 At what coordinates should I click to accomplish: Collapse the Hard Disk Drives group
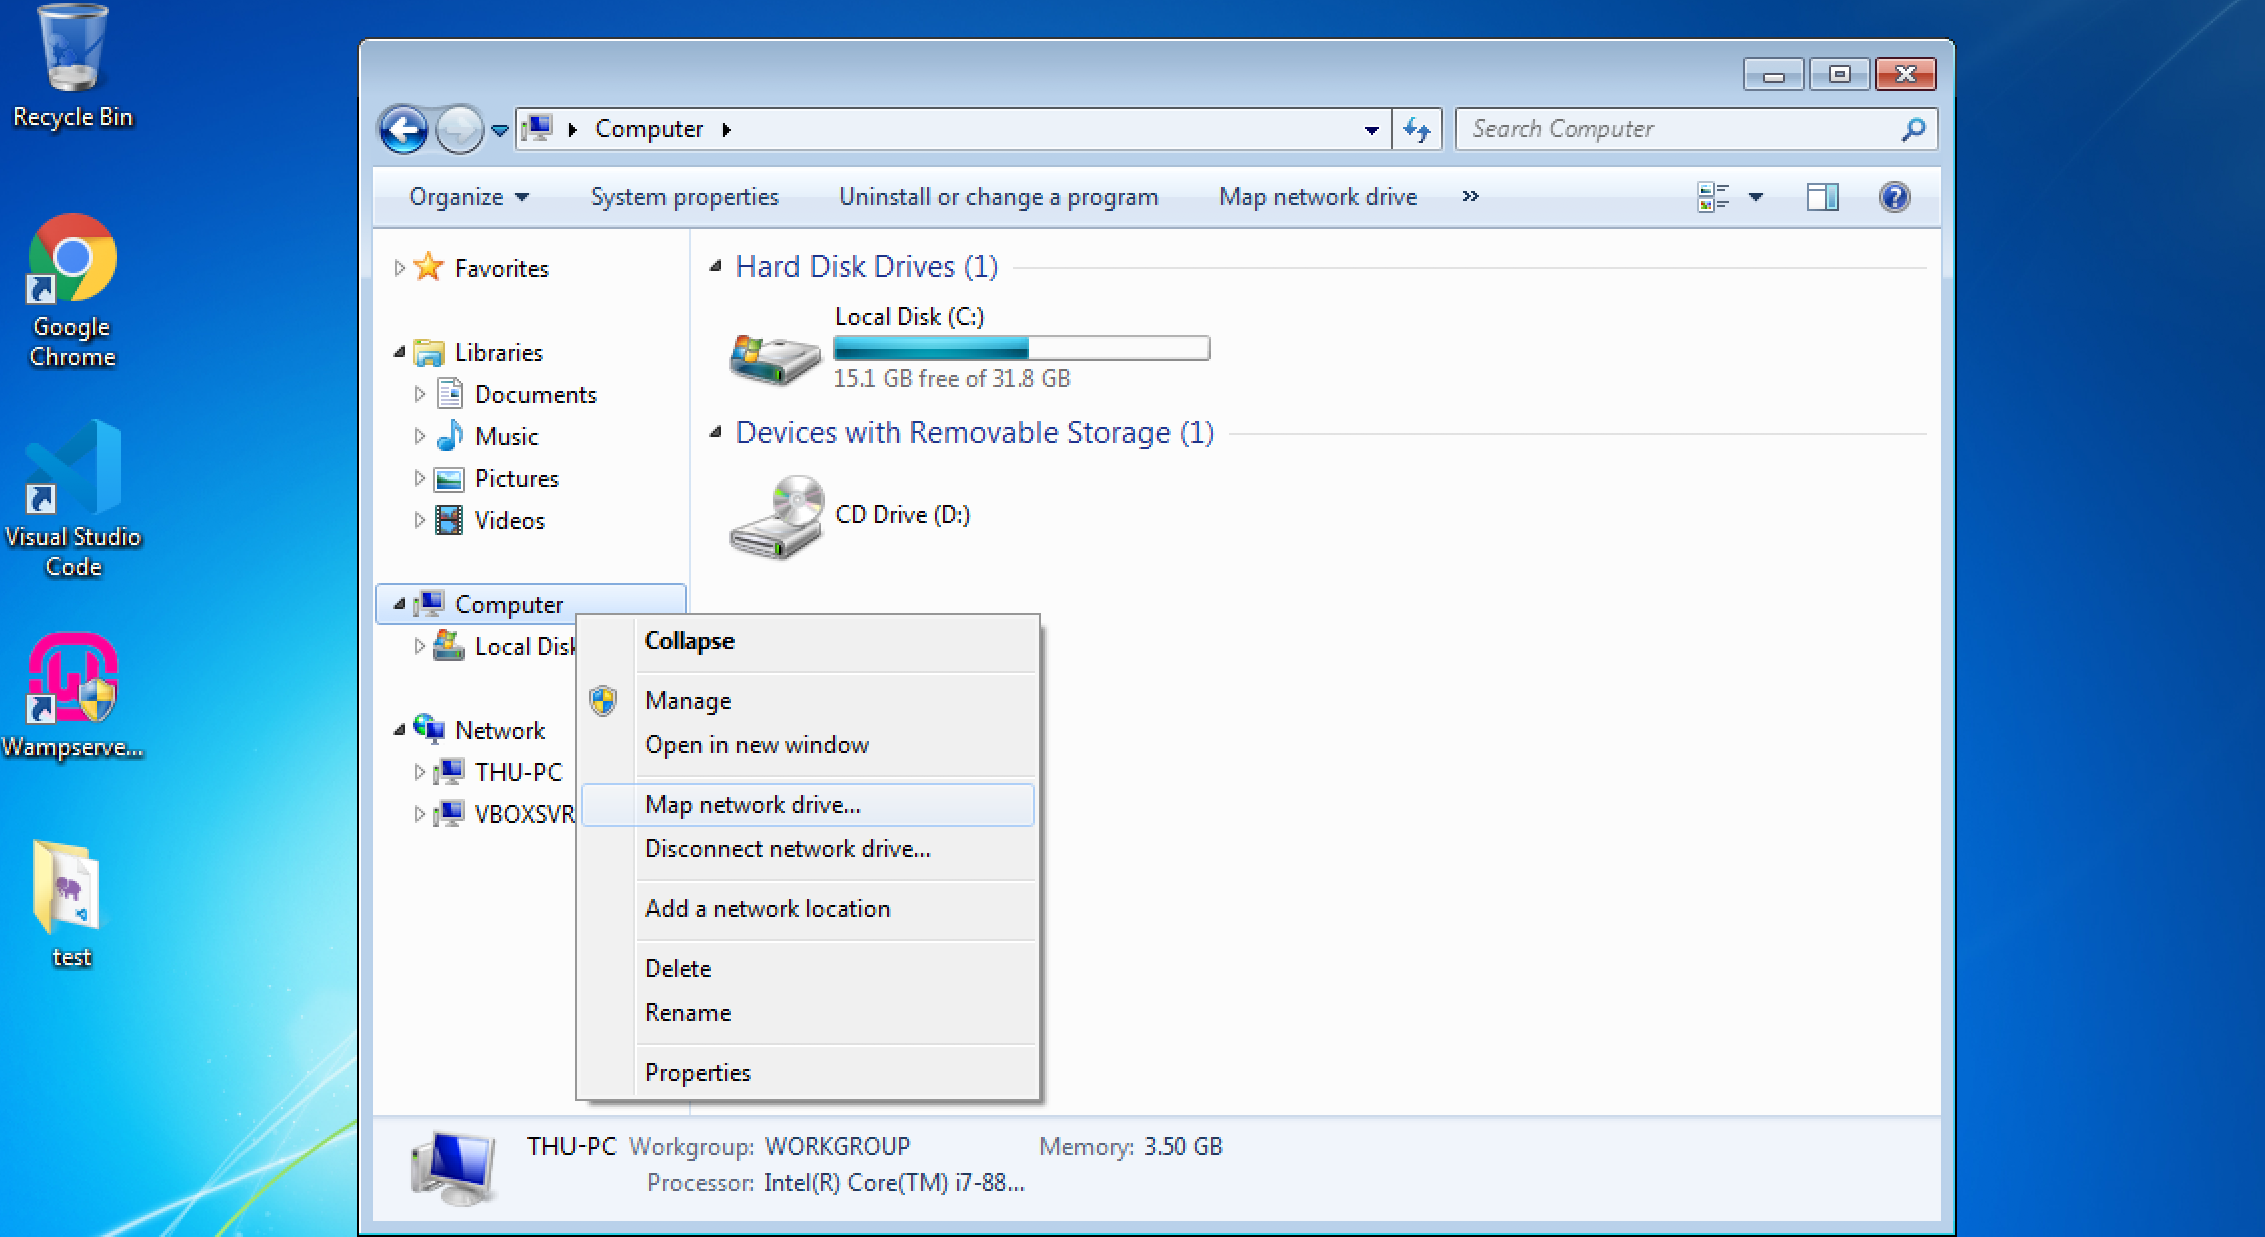(715, 266)
